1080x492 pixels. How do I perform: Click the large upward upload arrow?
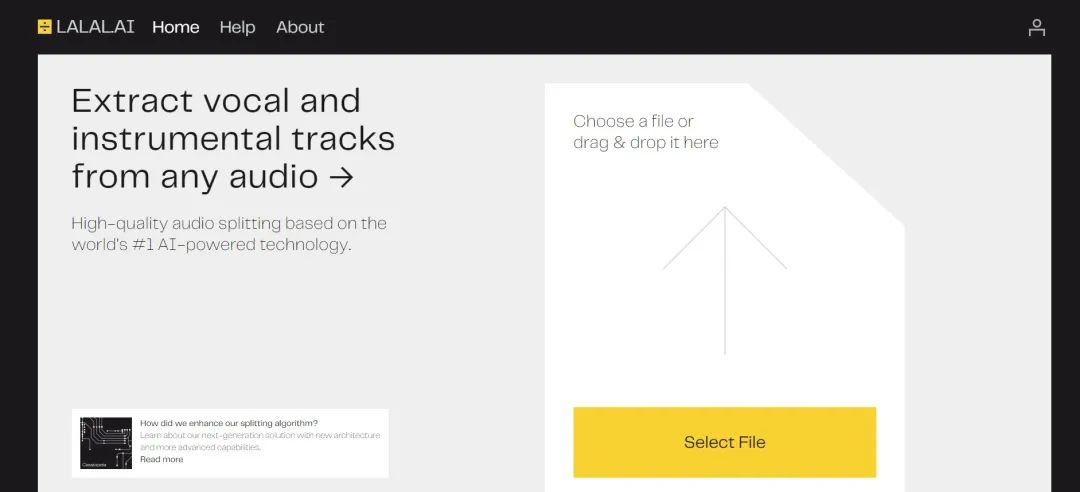point(725,280)
